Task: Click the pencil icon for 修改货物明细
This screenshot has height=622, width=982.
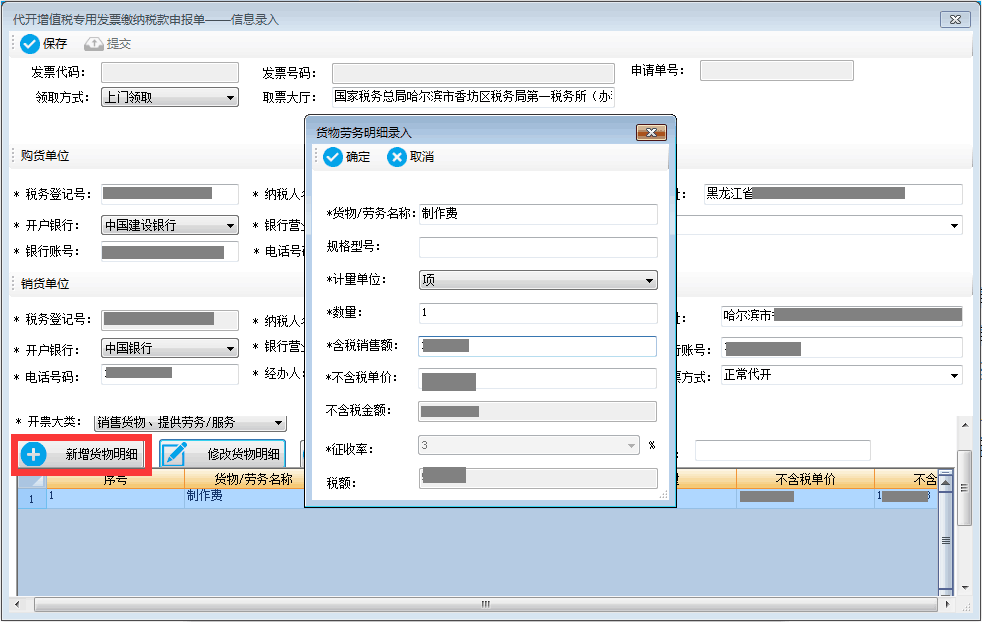Action: [175, 454]
